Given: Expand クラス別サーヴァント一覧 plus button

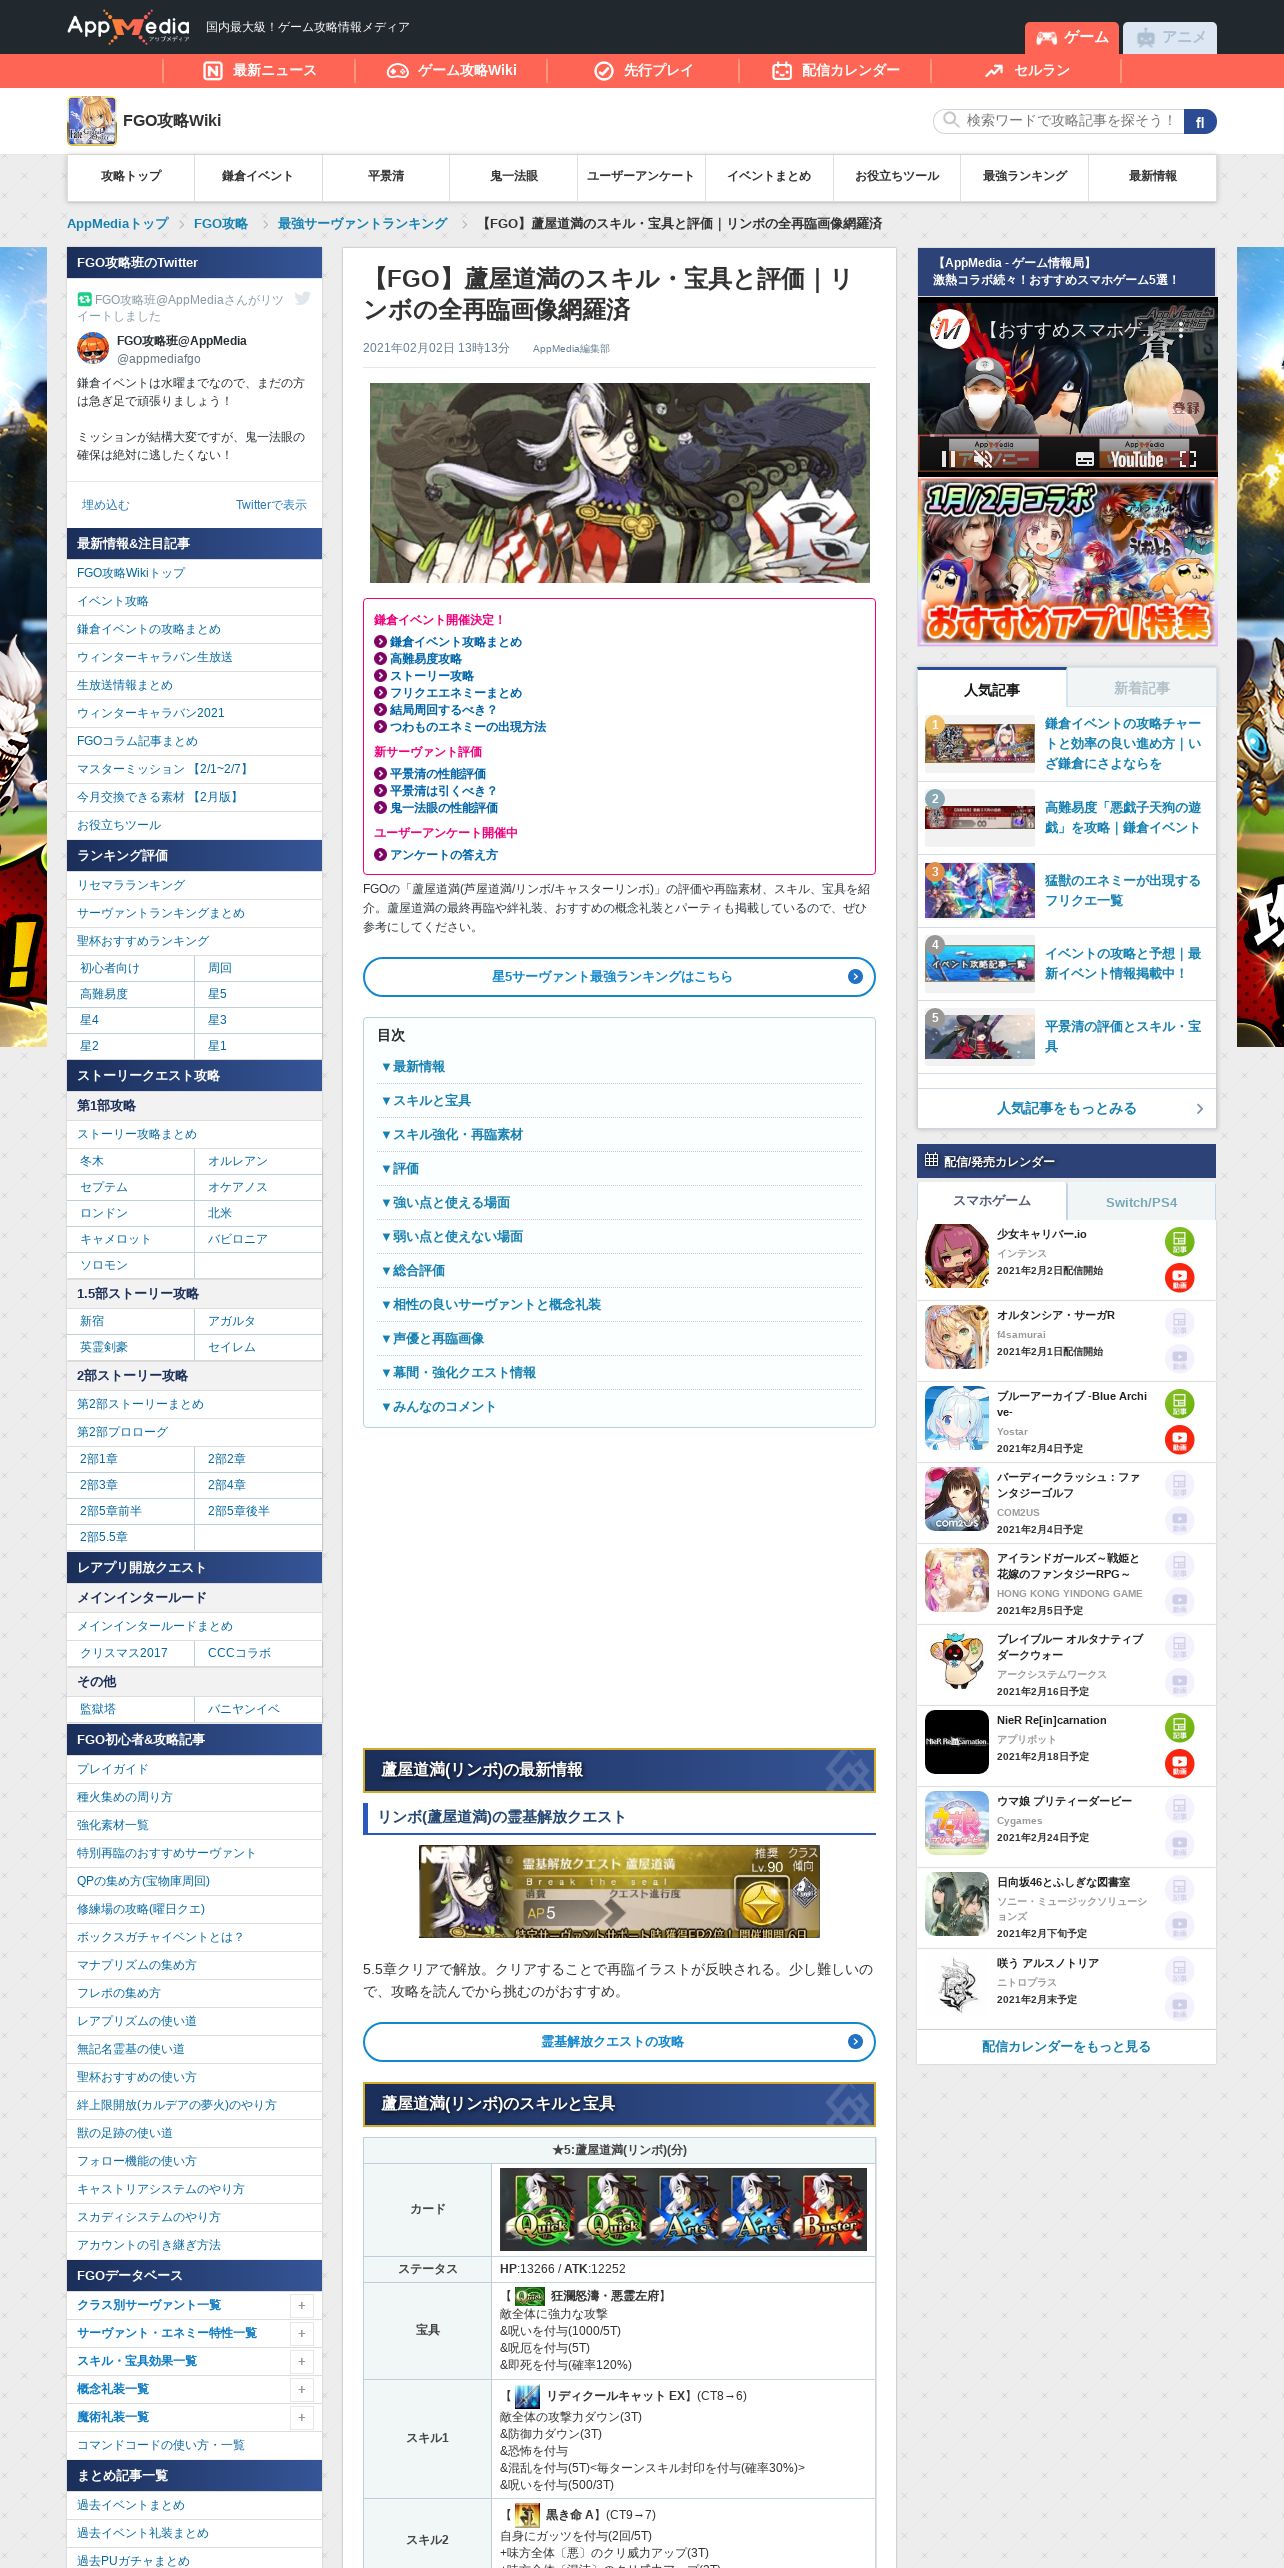Looking at the screenshot, I should pyautogui.click(x=301, y=2306).
